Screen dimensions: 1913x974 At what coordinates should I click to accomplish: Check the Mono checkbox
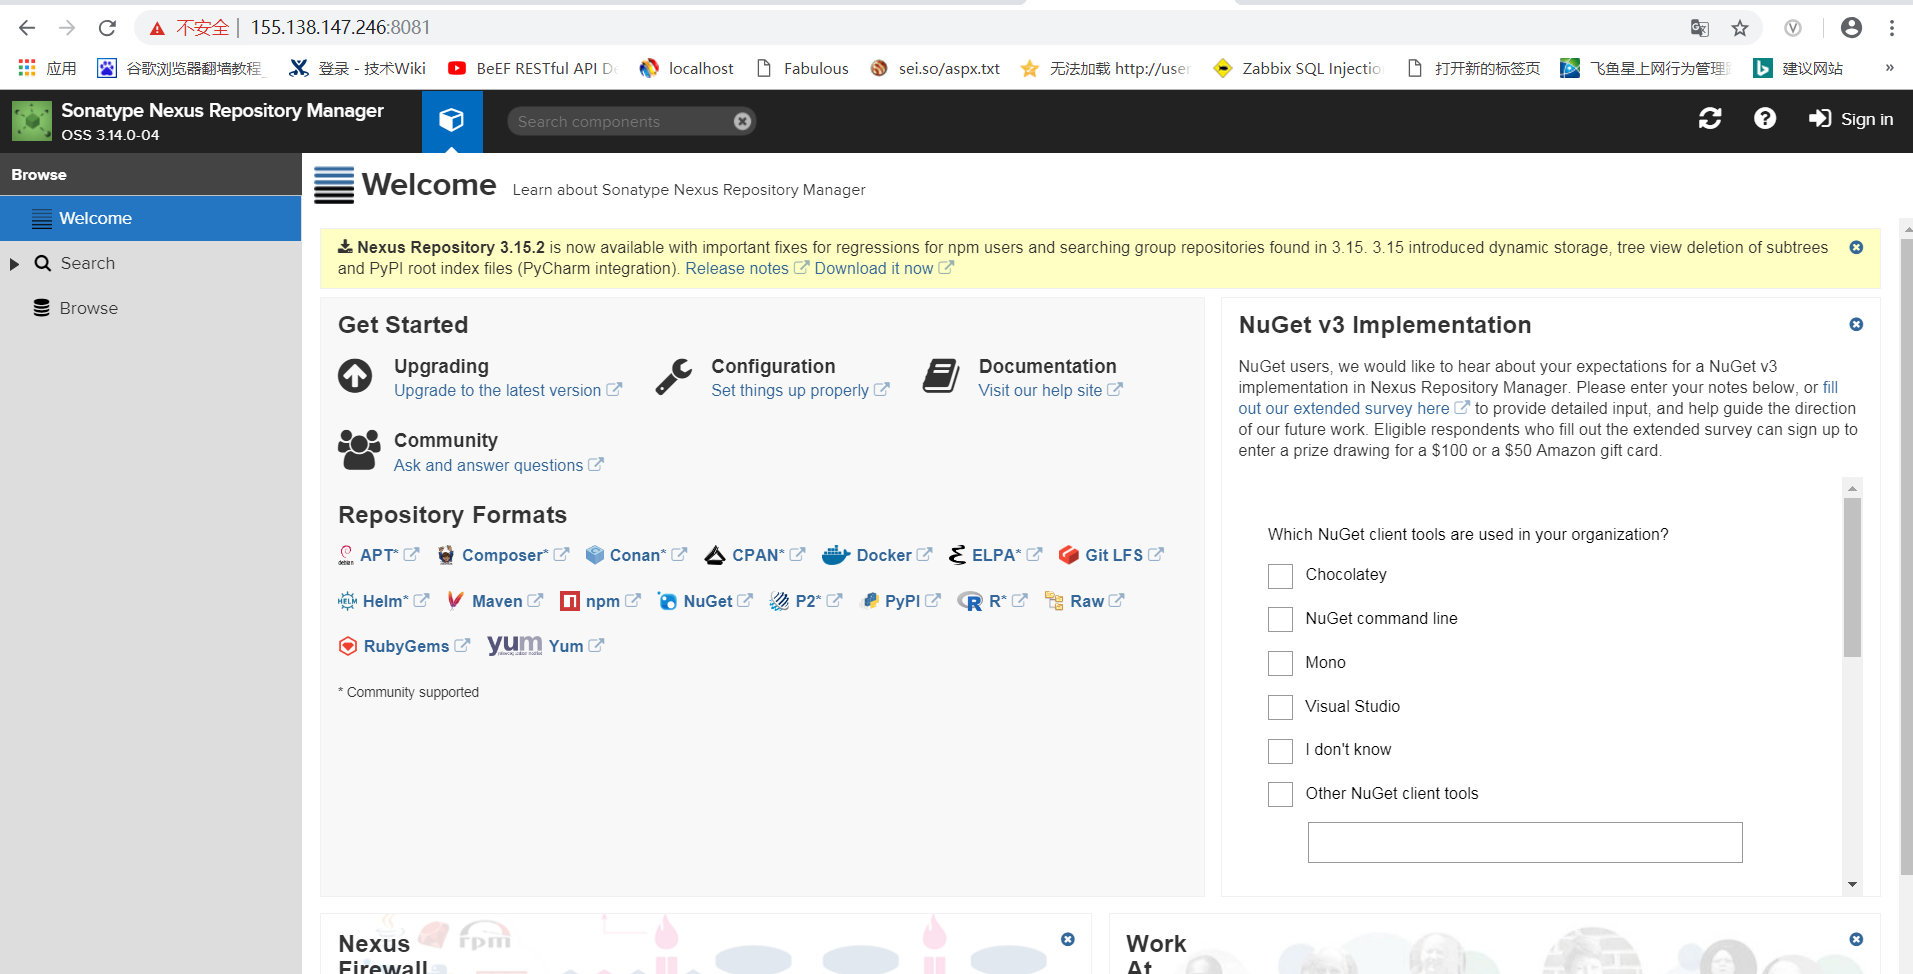coord(1280,663)
